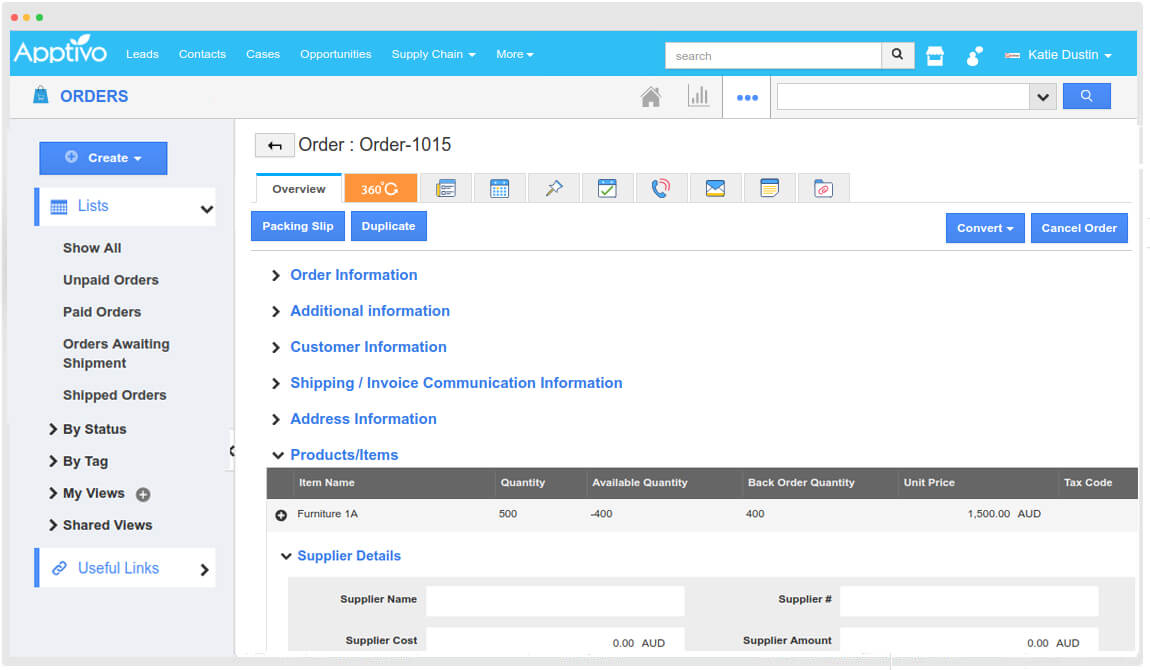Click the Cancel Order button

(1079, 228)
